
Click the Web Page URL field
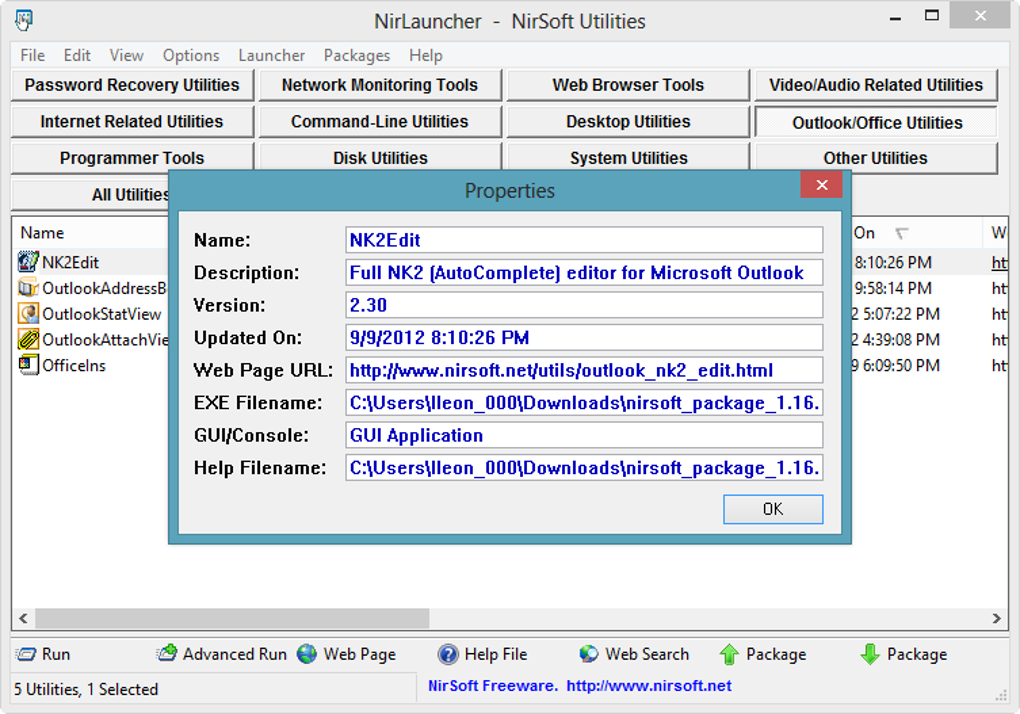584,370
